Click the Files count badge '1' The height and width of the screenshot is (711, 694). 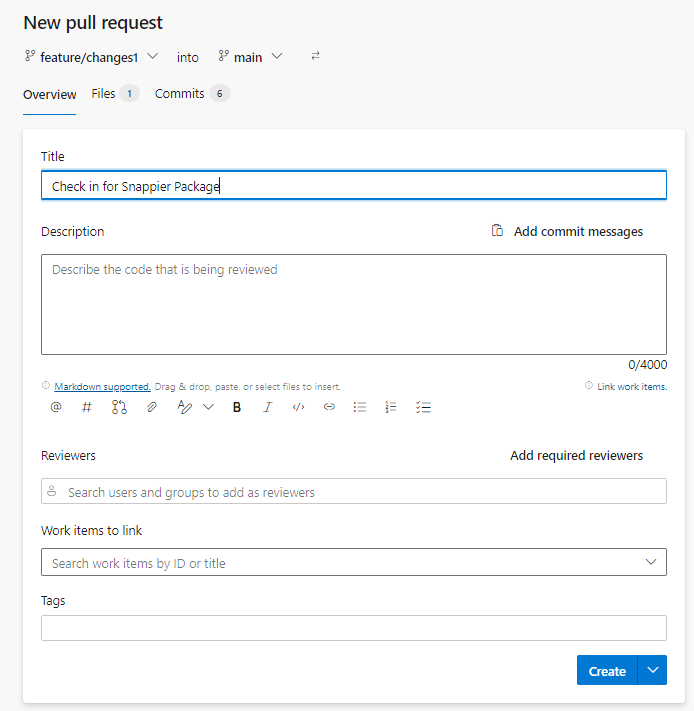click(129, 93)
